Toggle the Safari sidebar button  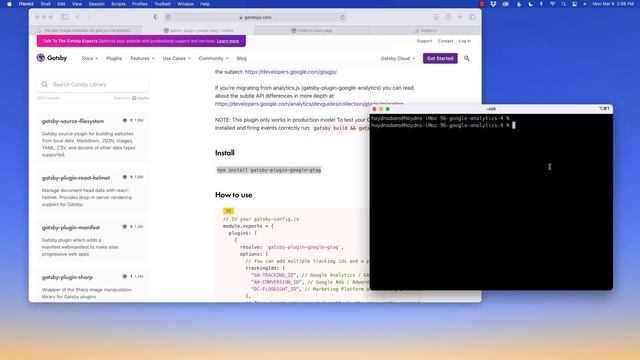(64, 17)
